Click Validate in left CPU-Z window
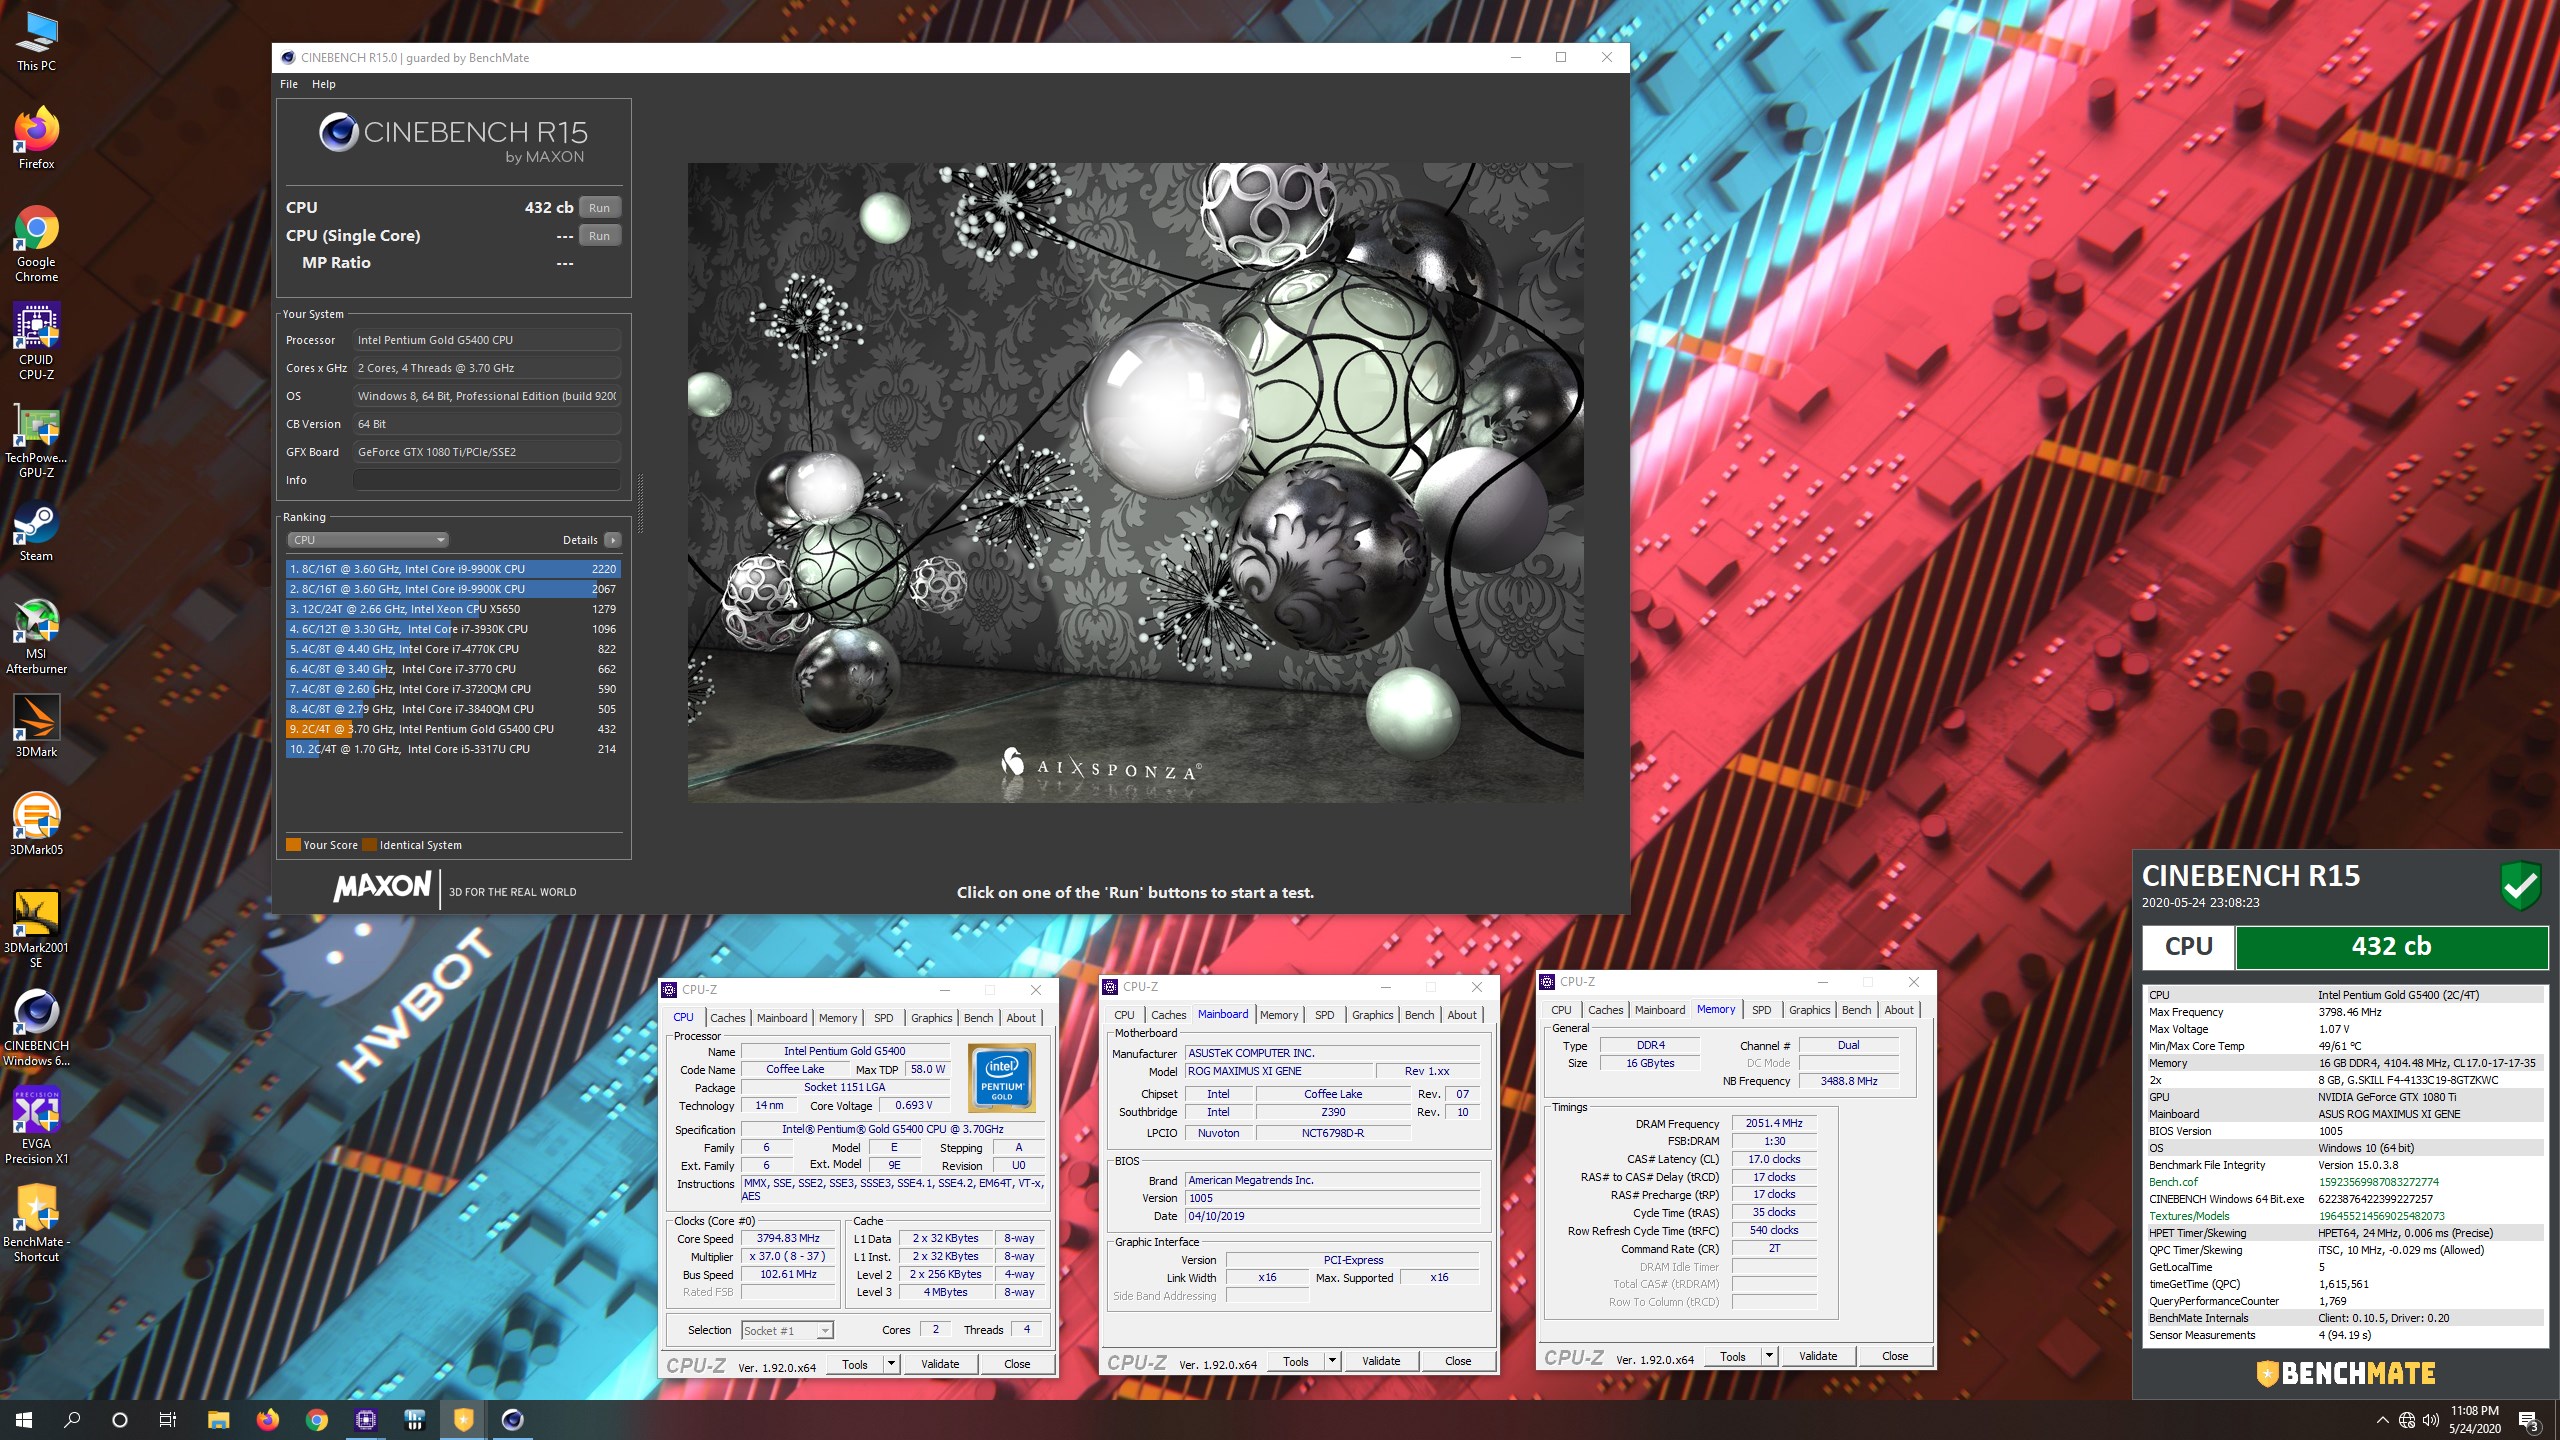2560x1440 pixels. tap(940, 1364)
